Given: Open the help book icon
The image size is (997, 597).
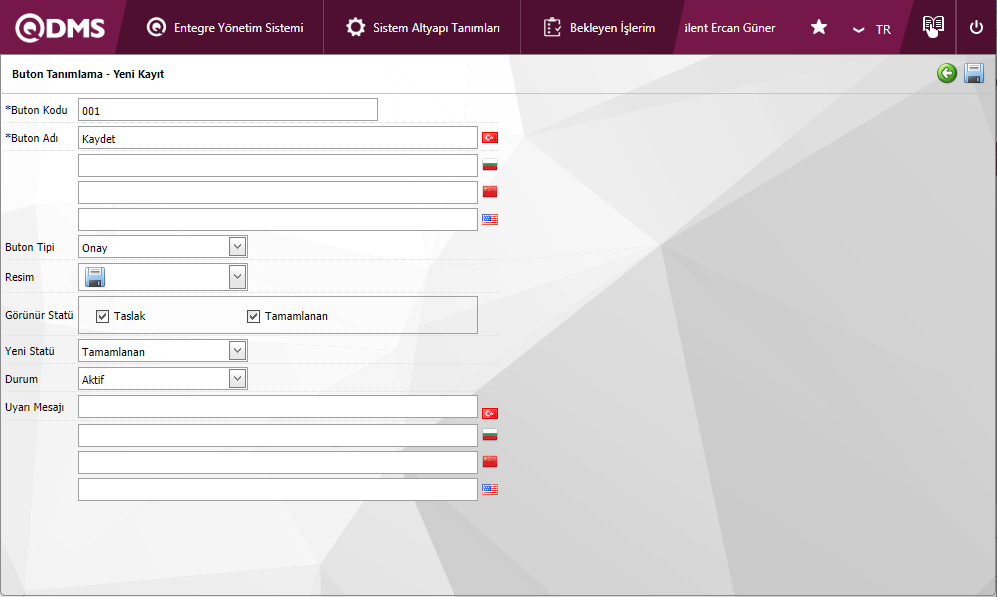Looking at the screenshot, I should click(x=933, y=26).
